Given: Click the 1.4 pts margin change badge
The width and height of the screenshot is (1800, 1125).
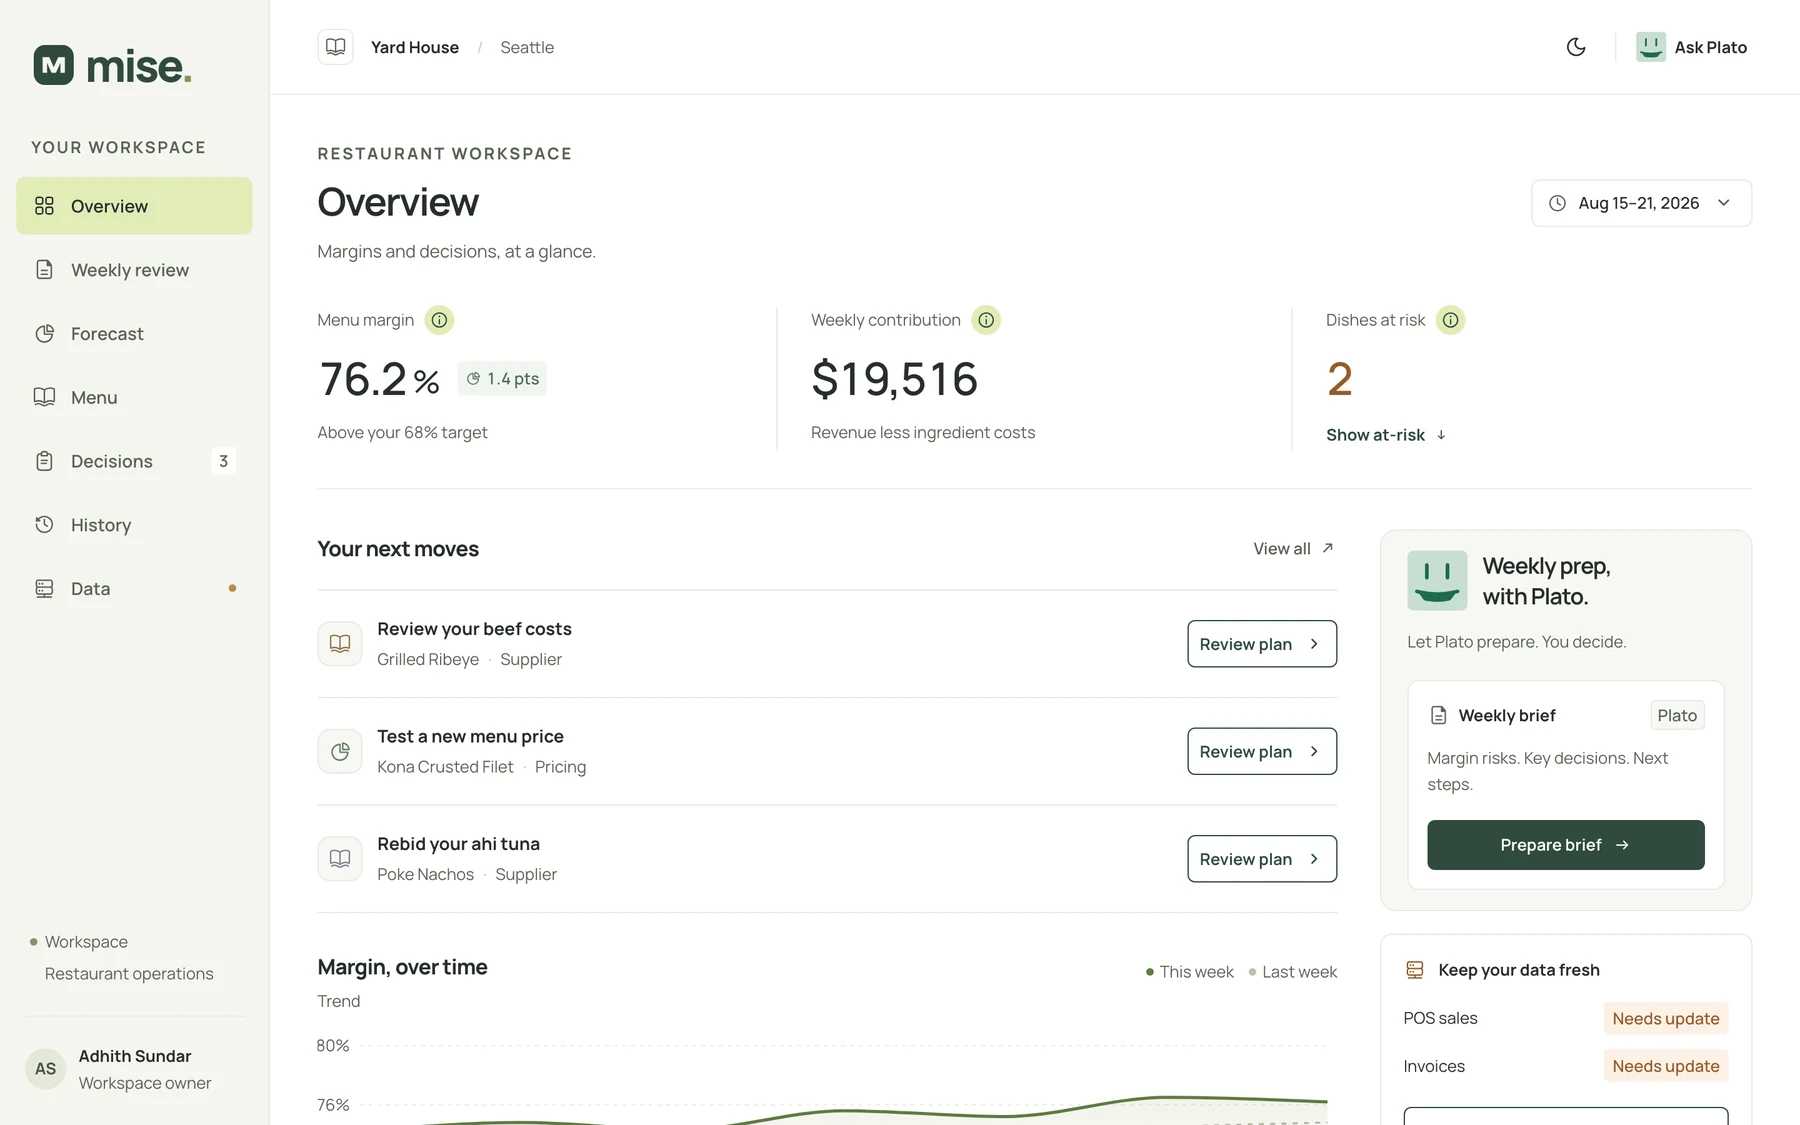Looking at the screenshot, I should [x=502, y=379].
